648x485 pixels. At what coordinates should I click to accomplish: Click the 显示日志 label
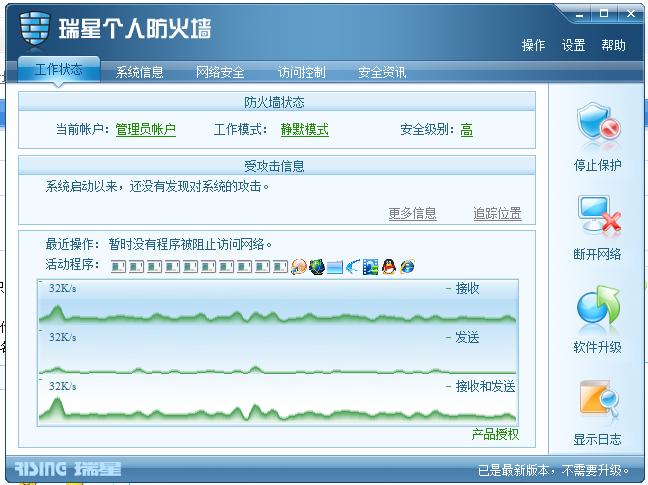(x=598, y=440)
